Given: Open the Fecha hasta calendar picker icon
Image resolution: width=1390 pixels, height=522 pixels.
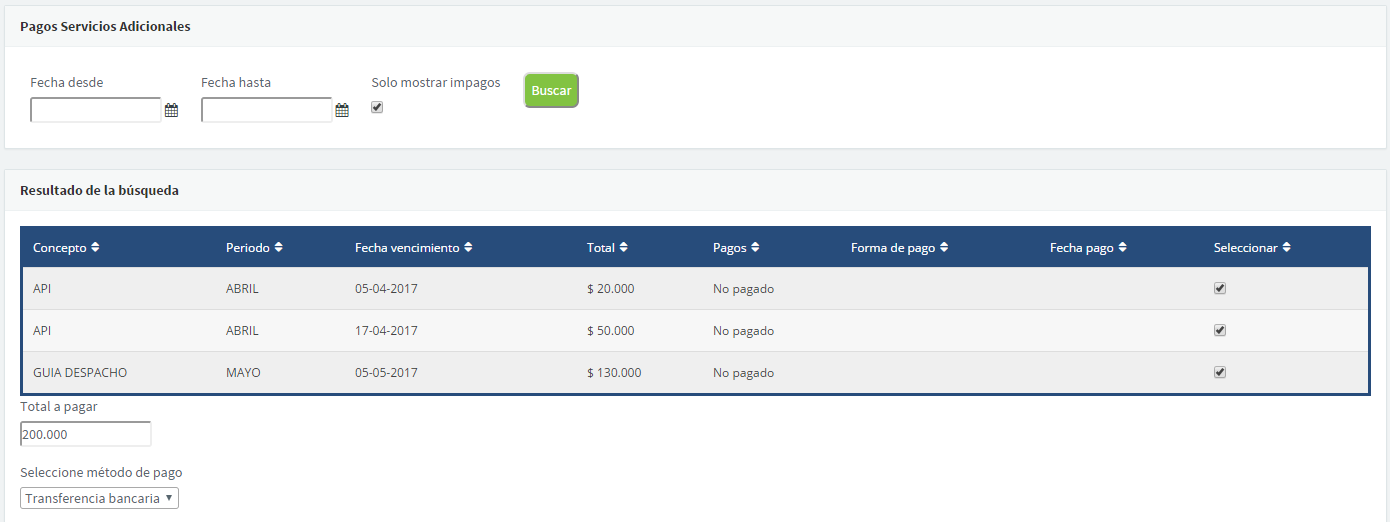Looking at the screenshot, I should 342,111.
